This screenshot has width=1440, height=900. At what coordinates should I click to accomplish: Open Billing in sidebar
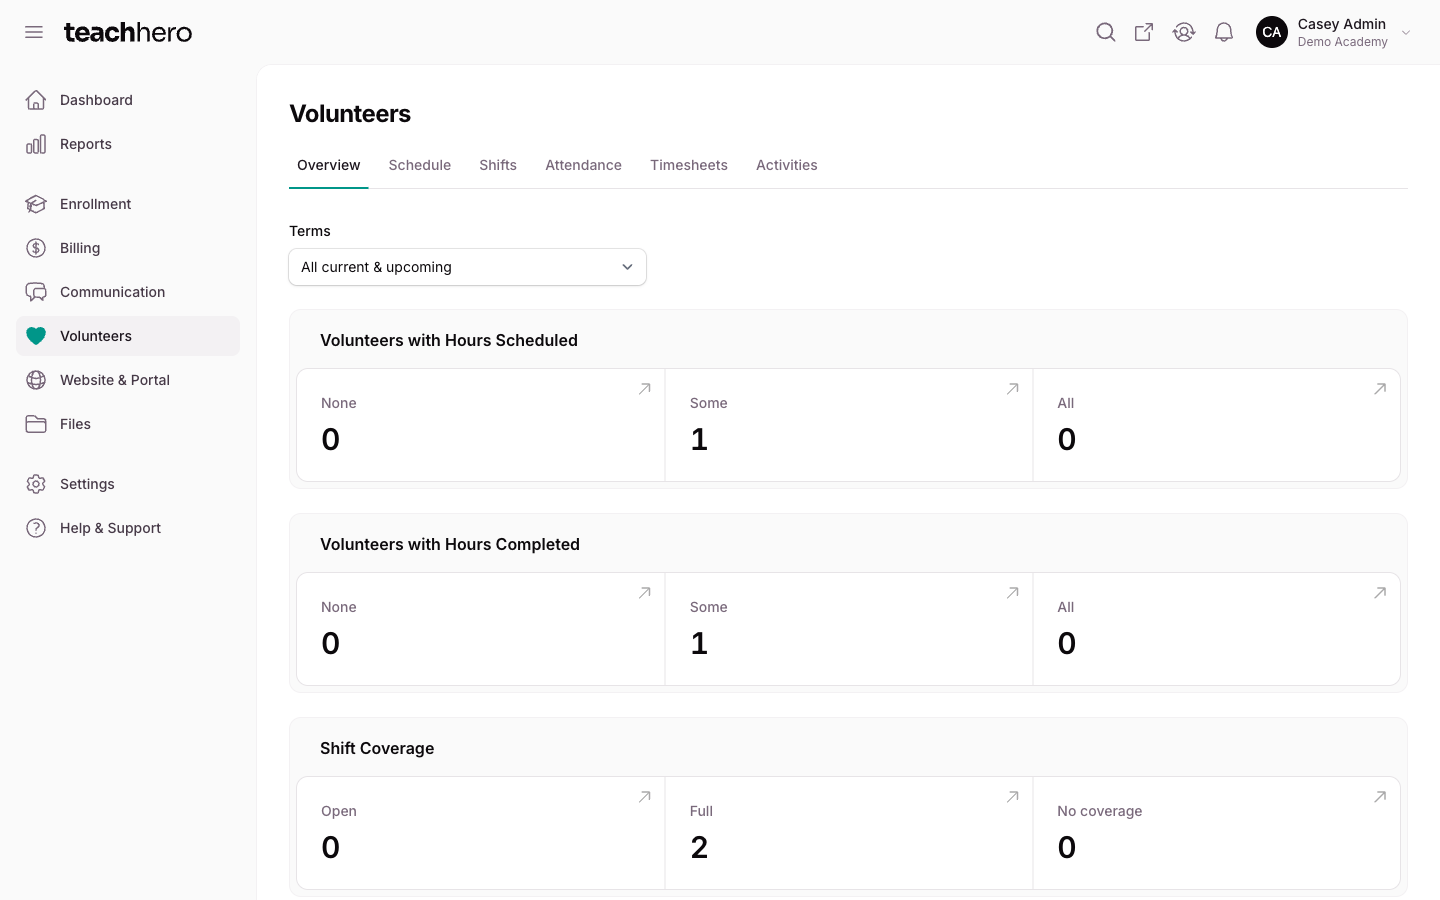tap(128, 248)
